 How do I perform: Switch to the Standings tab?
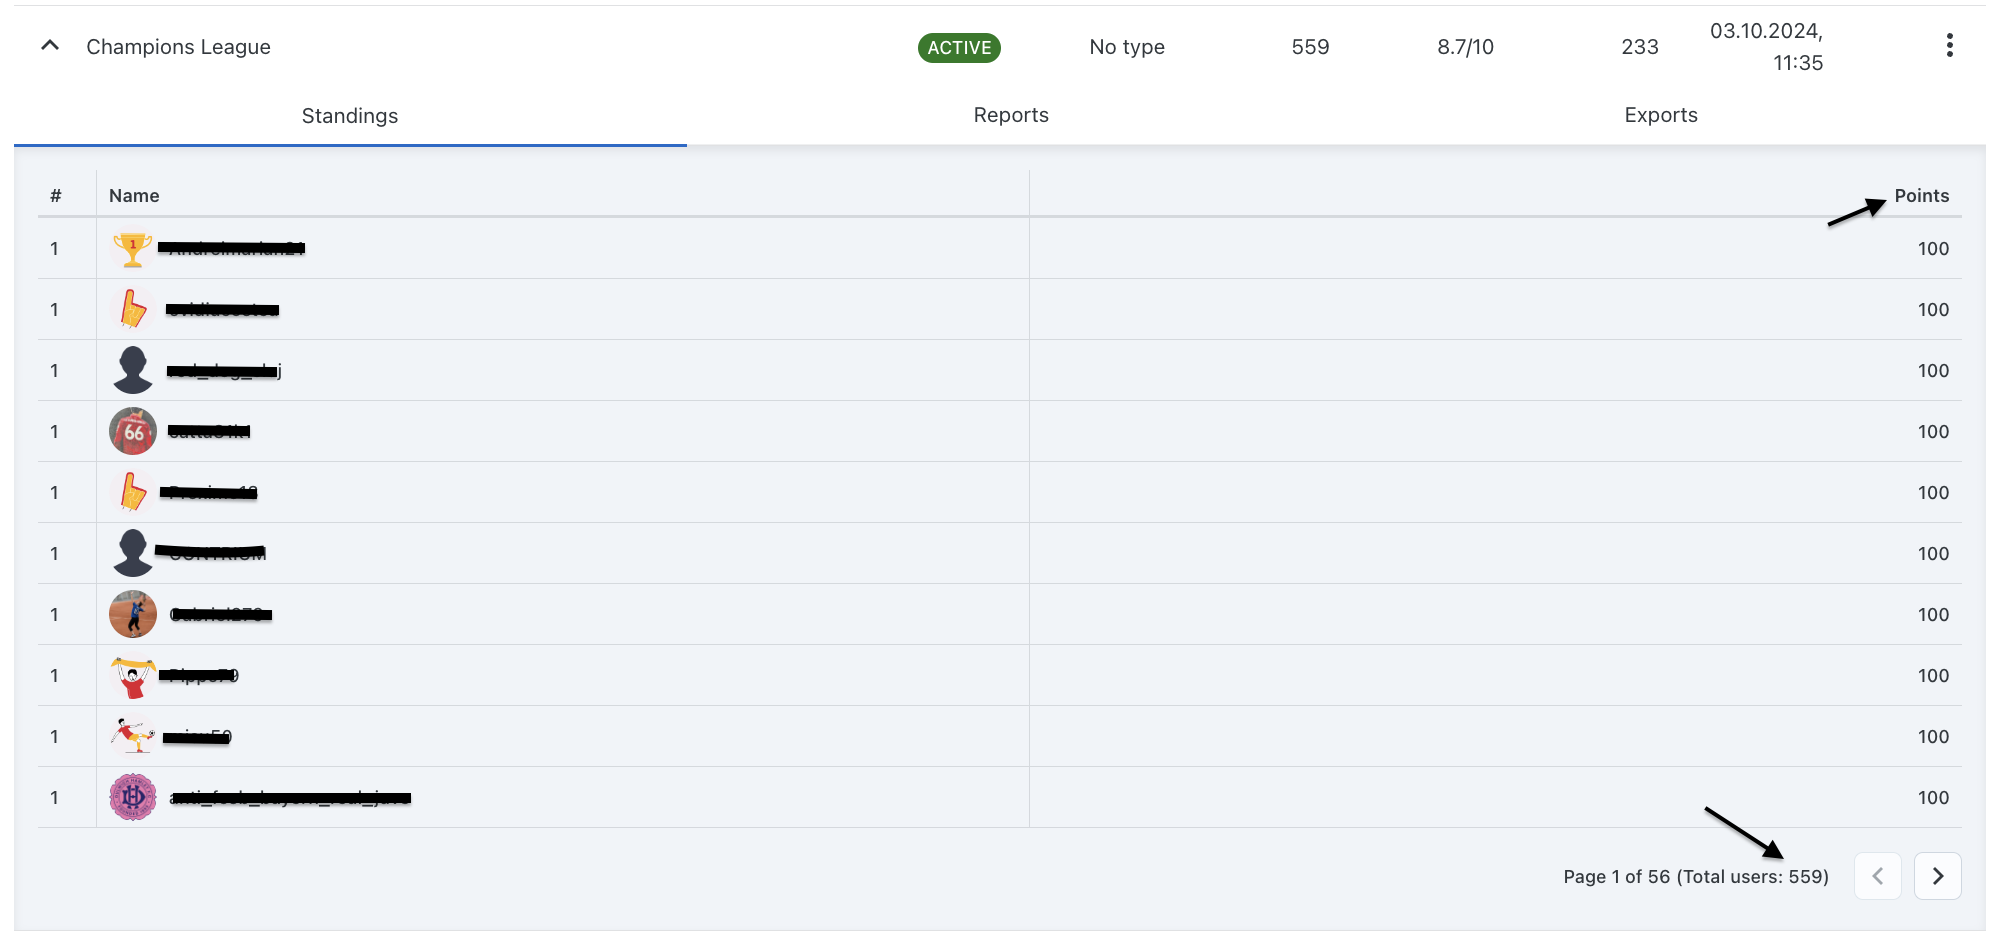[350, 116]
